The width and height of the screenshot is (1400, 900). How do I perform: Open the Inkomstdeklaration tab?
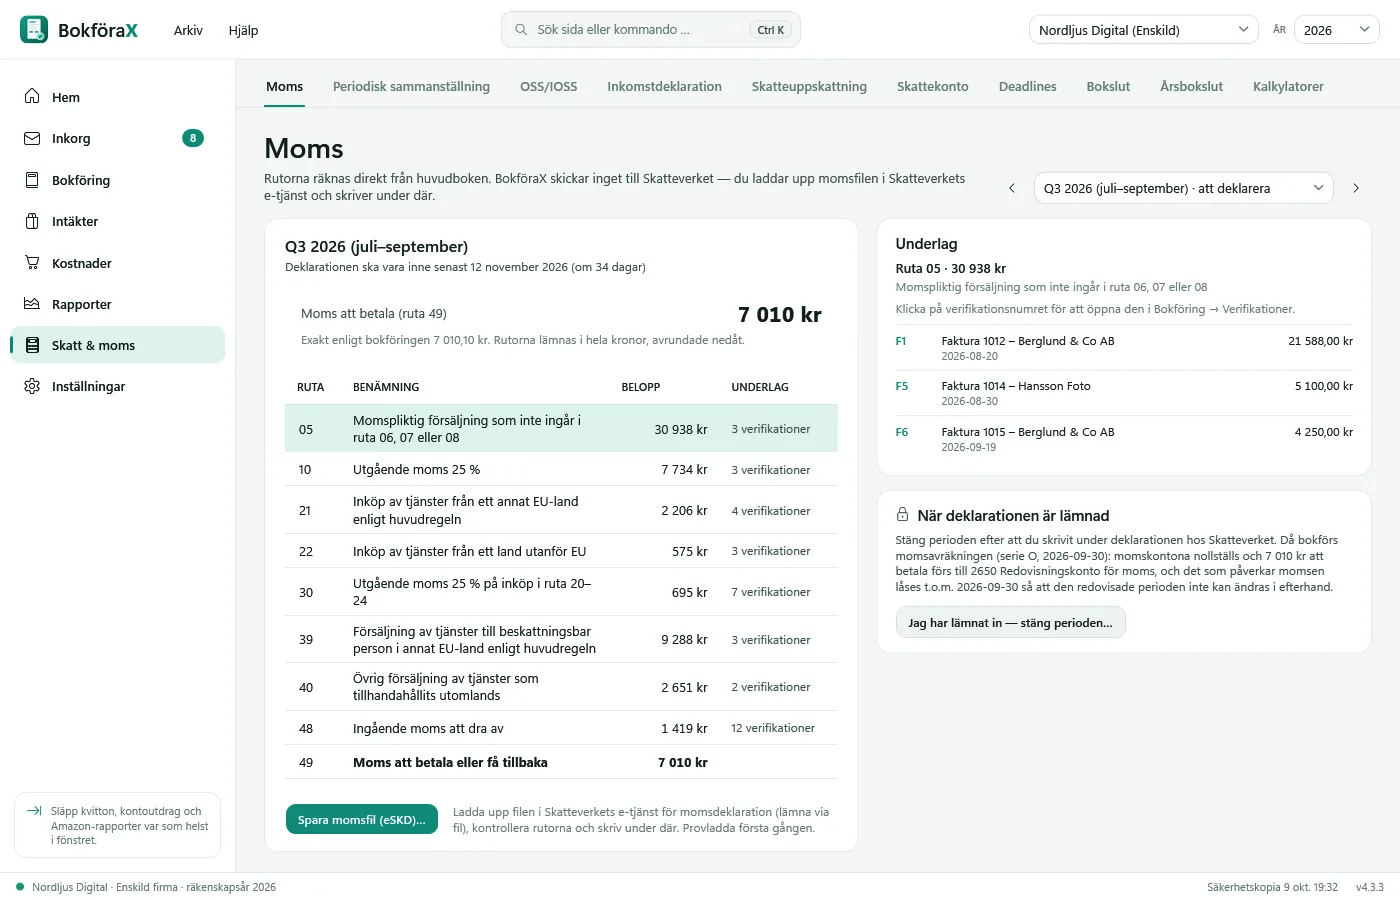click(664, 87)
